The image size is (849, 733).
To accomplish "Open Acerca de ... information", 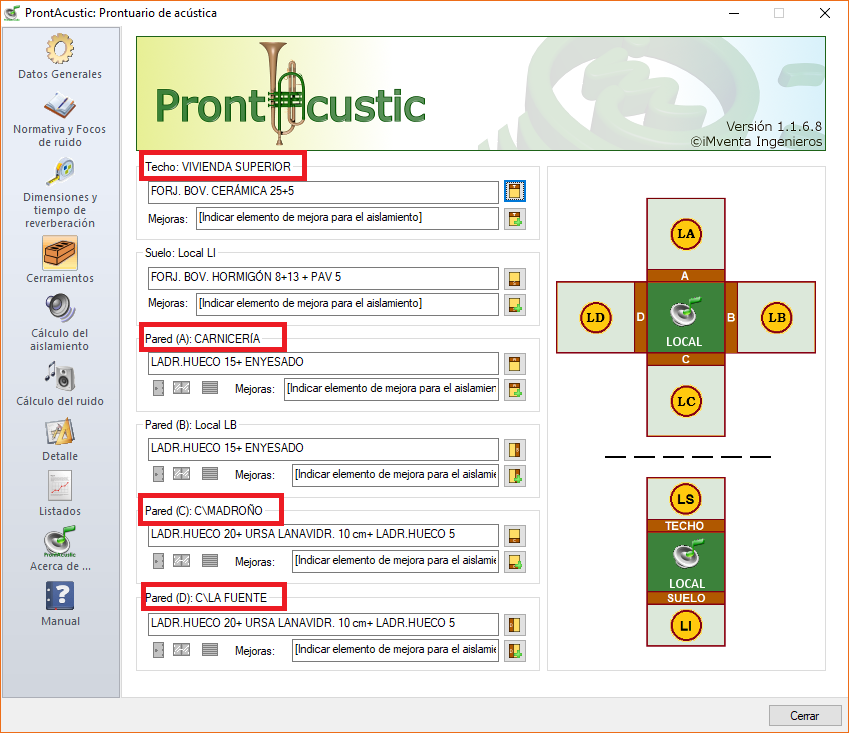I will click(x=60, y=549).
